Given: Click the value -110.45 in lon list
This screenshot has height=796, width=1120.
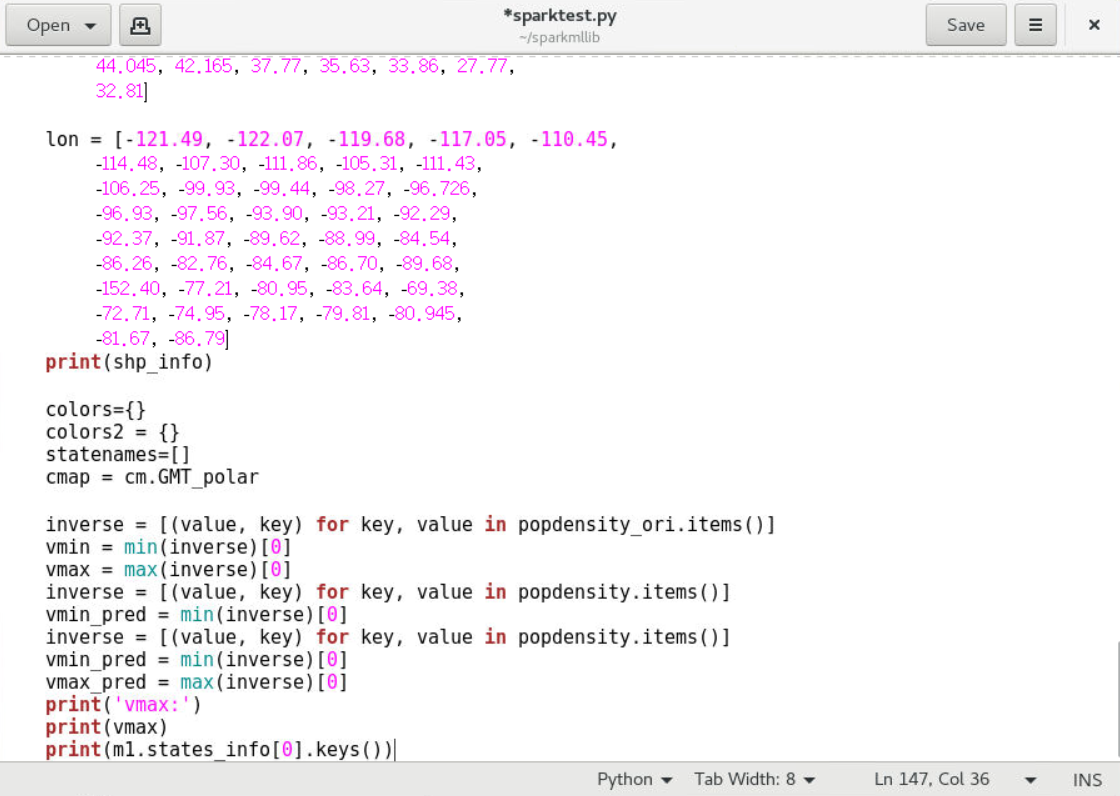Looking at the screenshot, I should coord(569,139).
